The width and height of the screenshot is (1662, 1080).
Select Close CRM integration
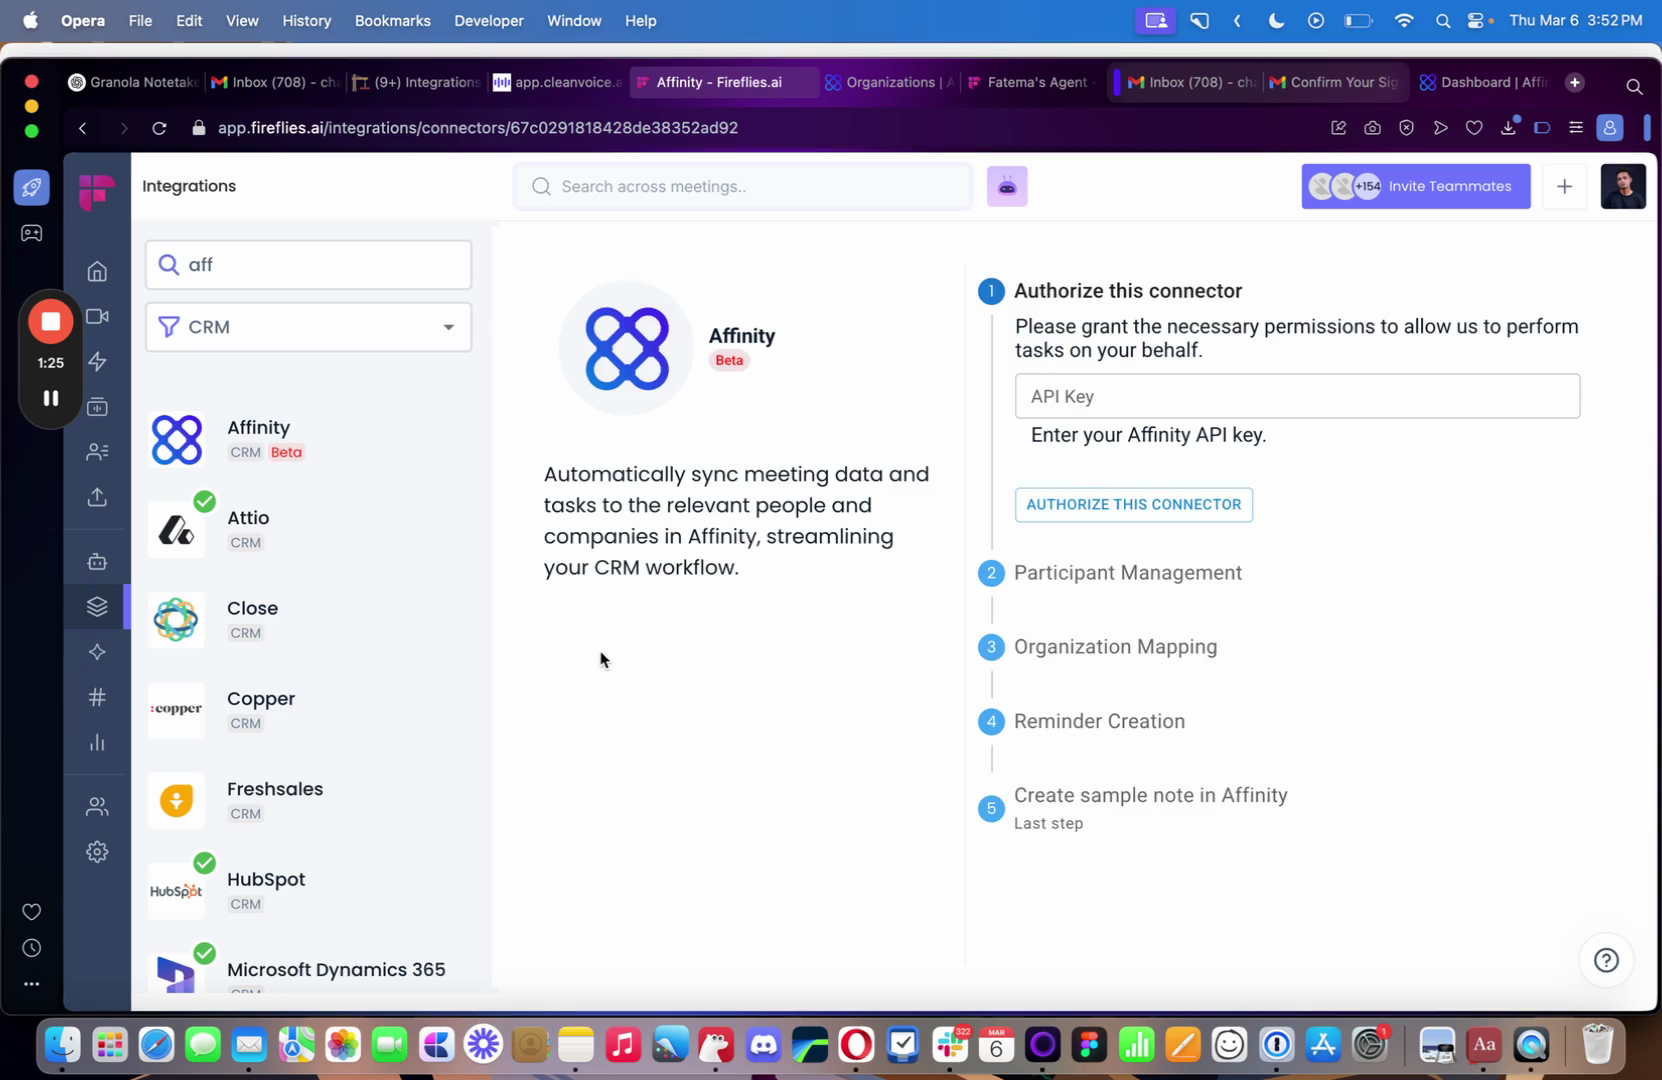coord(310,619)
